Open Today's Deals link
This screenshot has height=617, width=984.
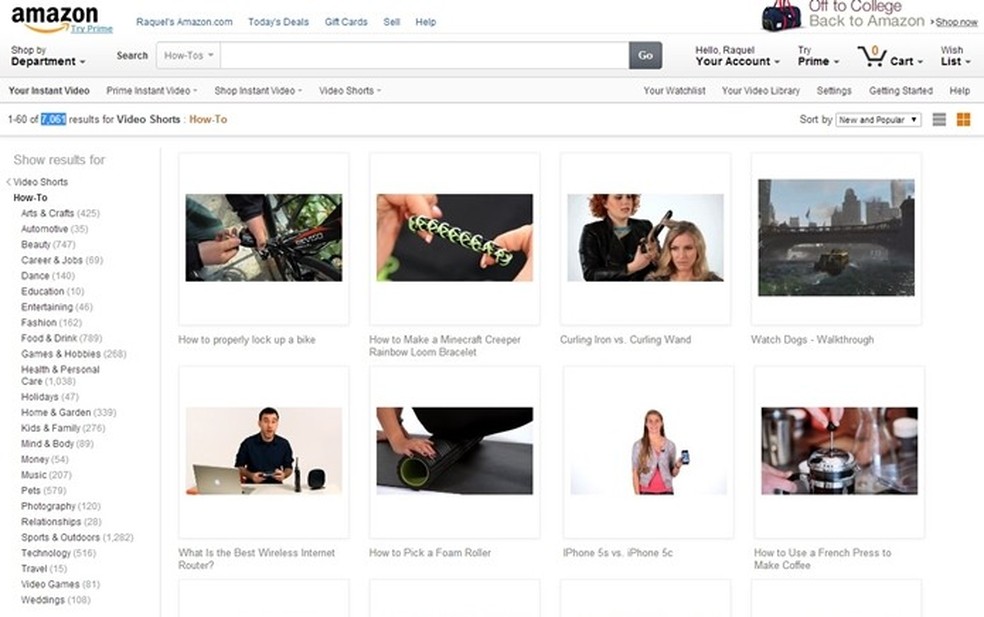pyautogui.click(x=278, y=22)
